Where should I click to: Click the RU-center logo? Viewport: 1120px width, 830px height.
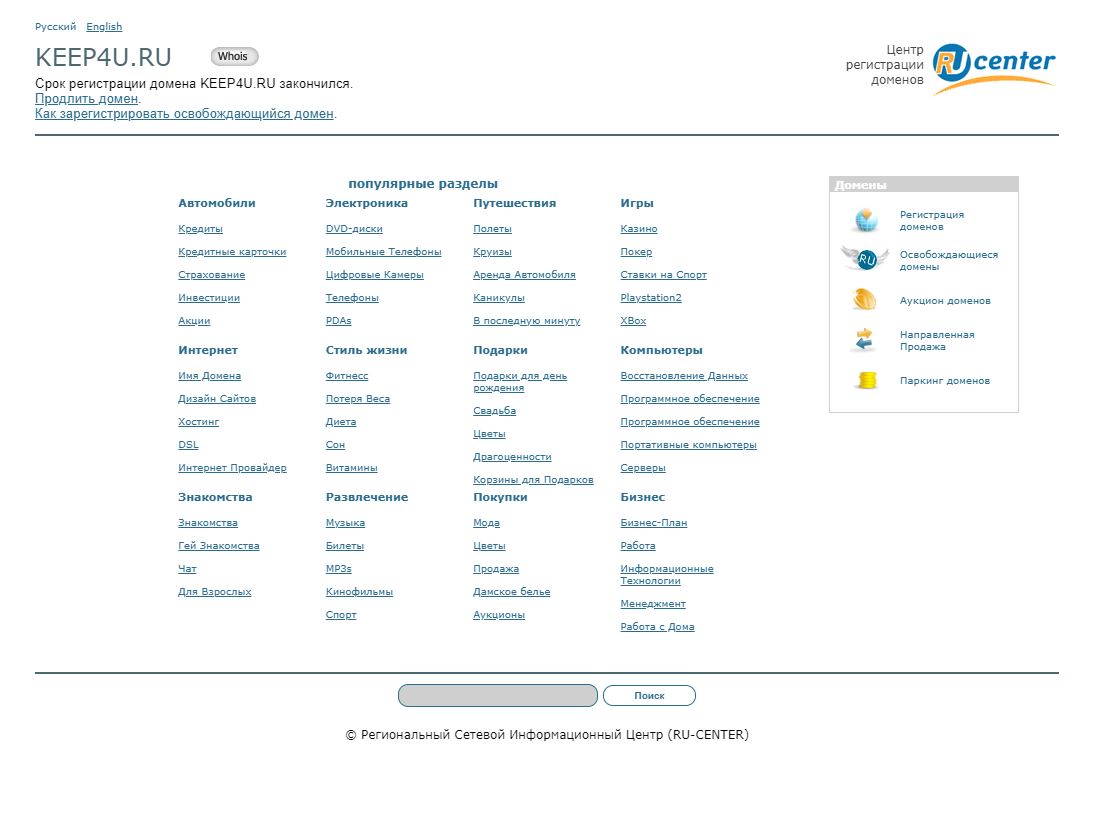click(x=994, y=68)
